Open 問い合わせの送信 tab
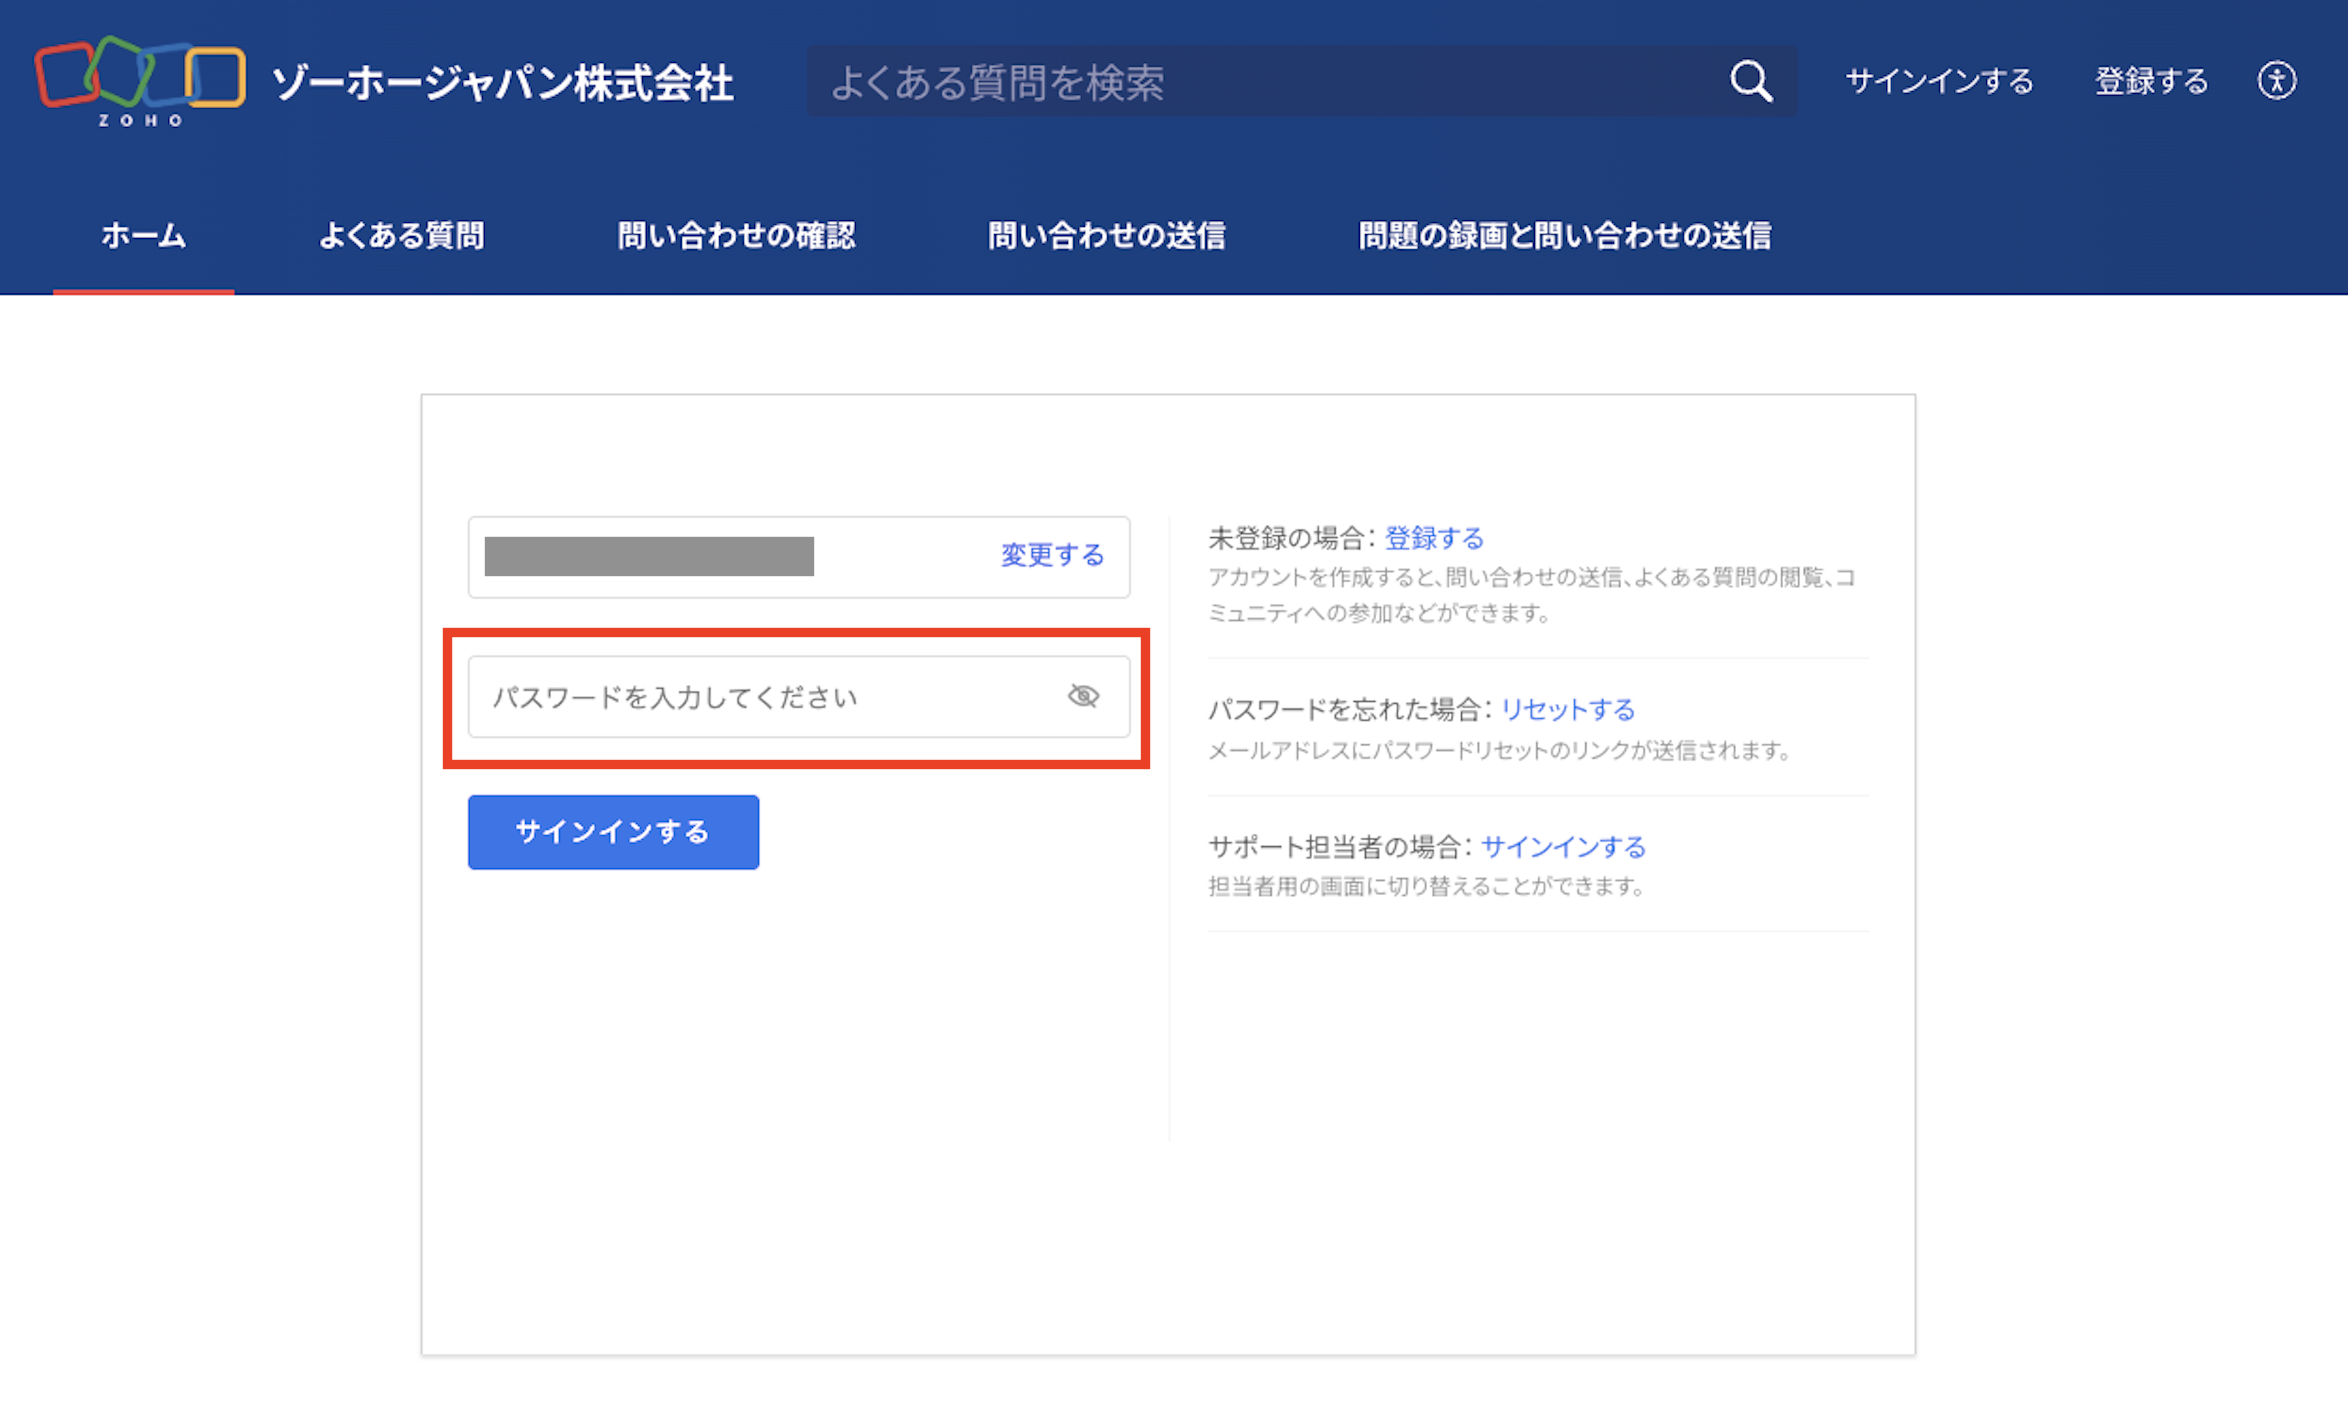2348x1412 pixels. (1106, 236)
